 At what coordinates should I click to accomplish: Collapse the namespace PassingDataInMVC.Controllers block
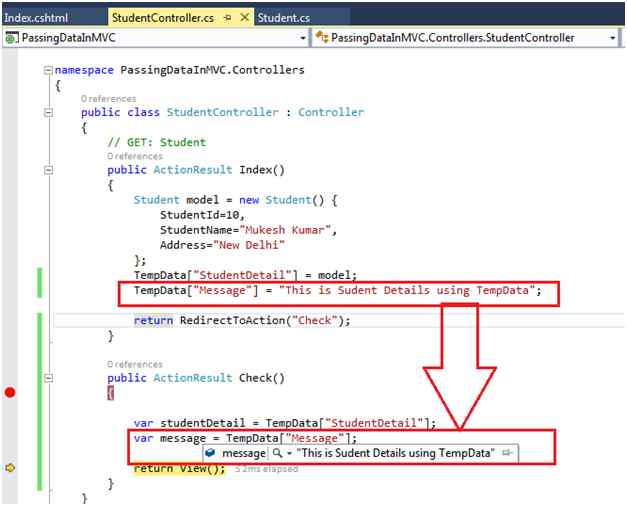[48, 70]
